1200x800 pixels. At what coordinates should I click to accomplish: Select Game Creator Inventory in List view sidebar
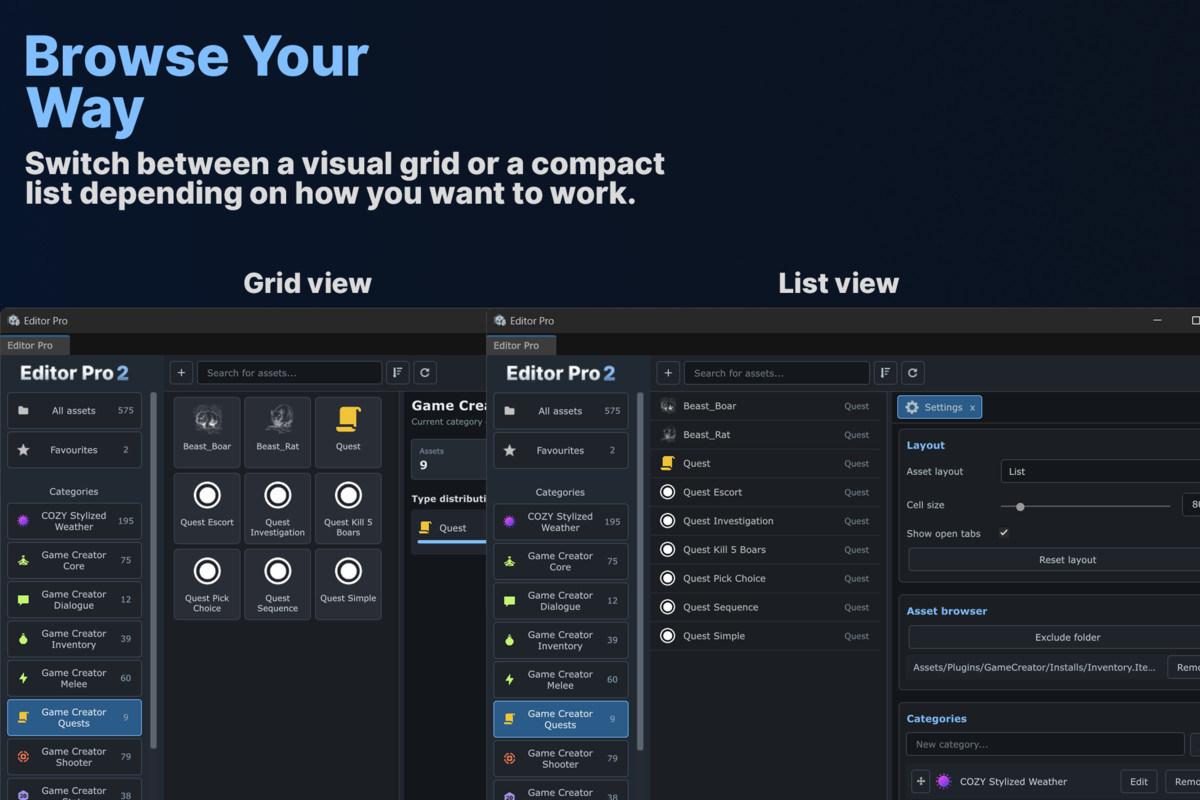point(560,640)
